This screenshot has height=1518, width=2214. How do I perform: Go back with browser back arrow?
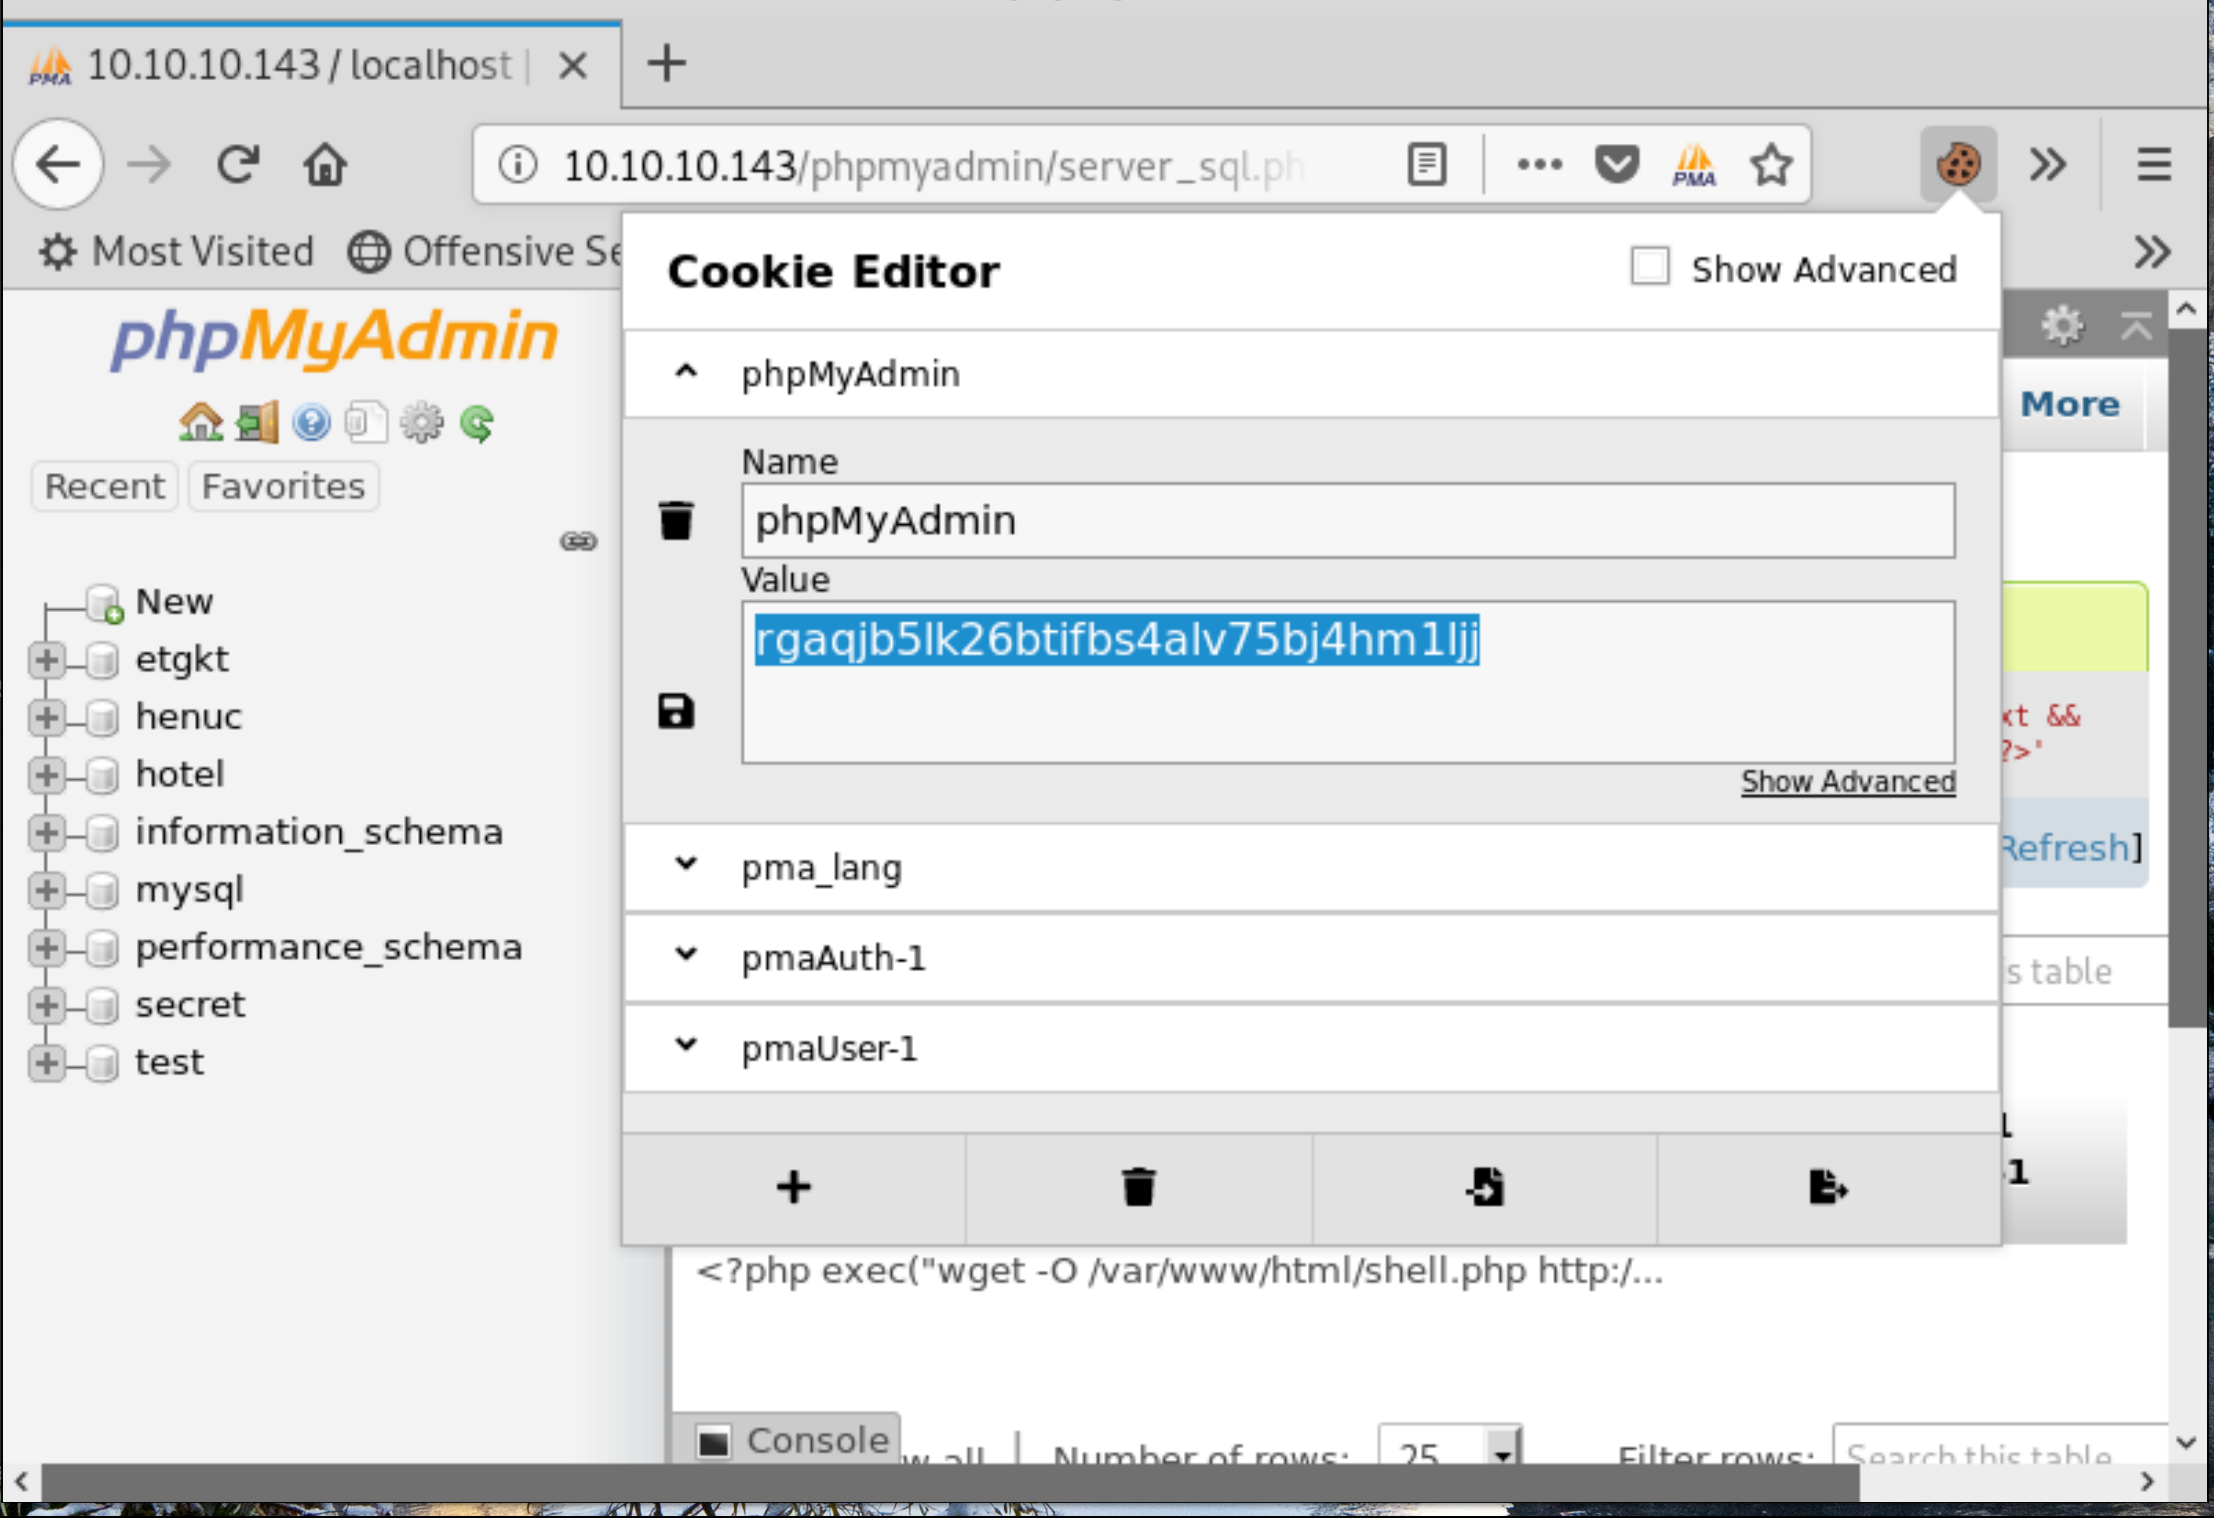pyautogui.click(x=58, y=164)
